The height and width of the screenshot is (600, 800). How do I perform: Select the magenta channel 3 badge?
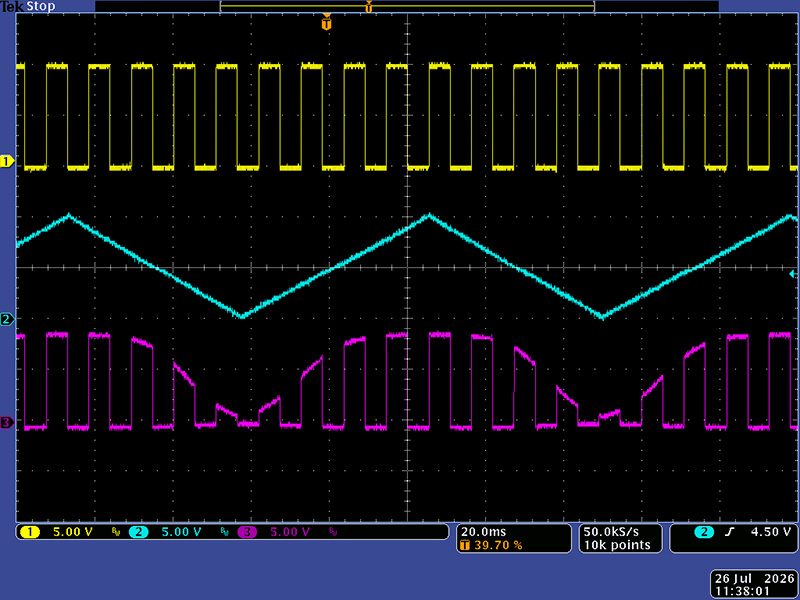pyautogui.click(x=247, y=532)
